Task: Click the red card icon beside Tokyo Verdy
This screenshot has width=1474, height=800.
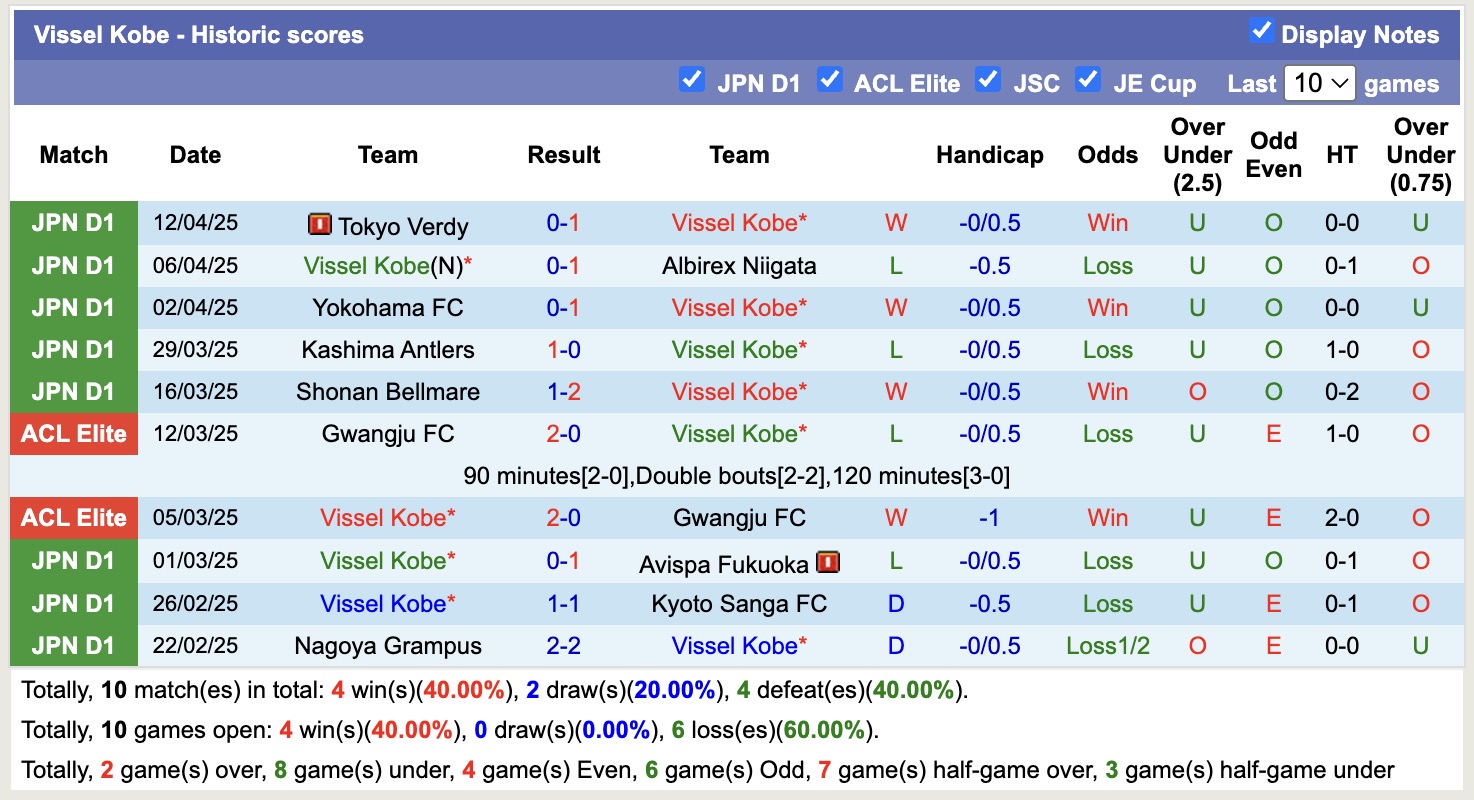Action: point(319,224)
